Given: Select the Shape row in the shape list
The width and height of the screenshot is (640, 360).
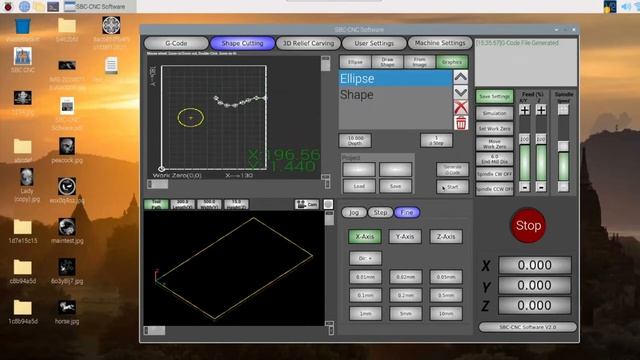Looking at the screenshot, I should tap(396, 95).
